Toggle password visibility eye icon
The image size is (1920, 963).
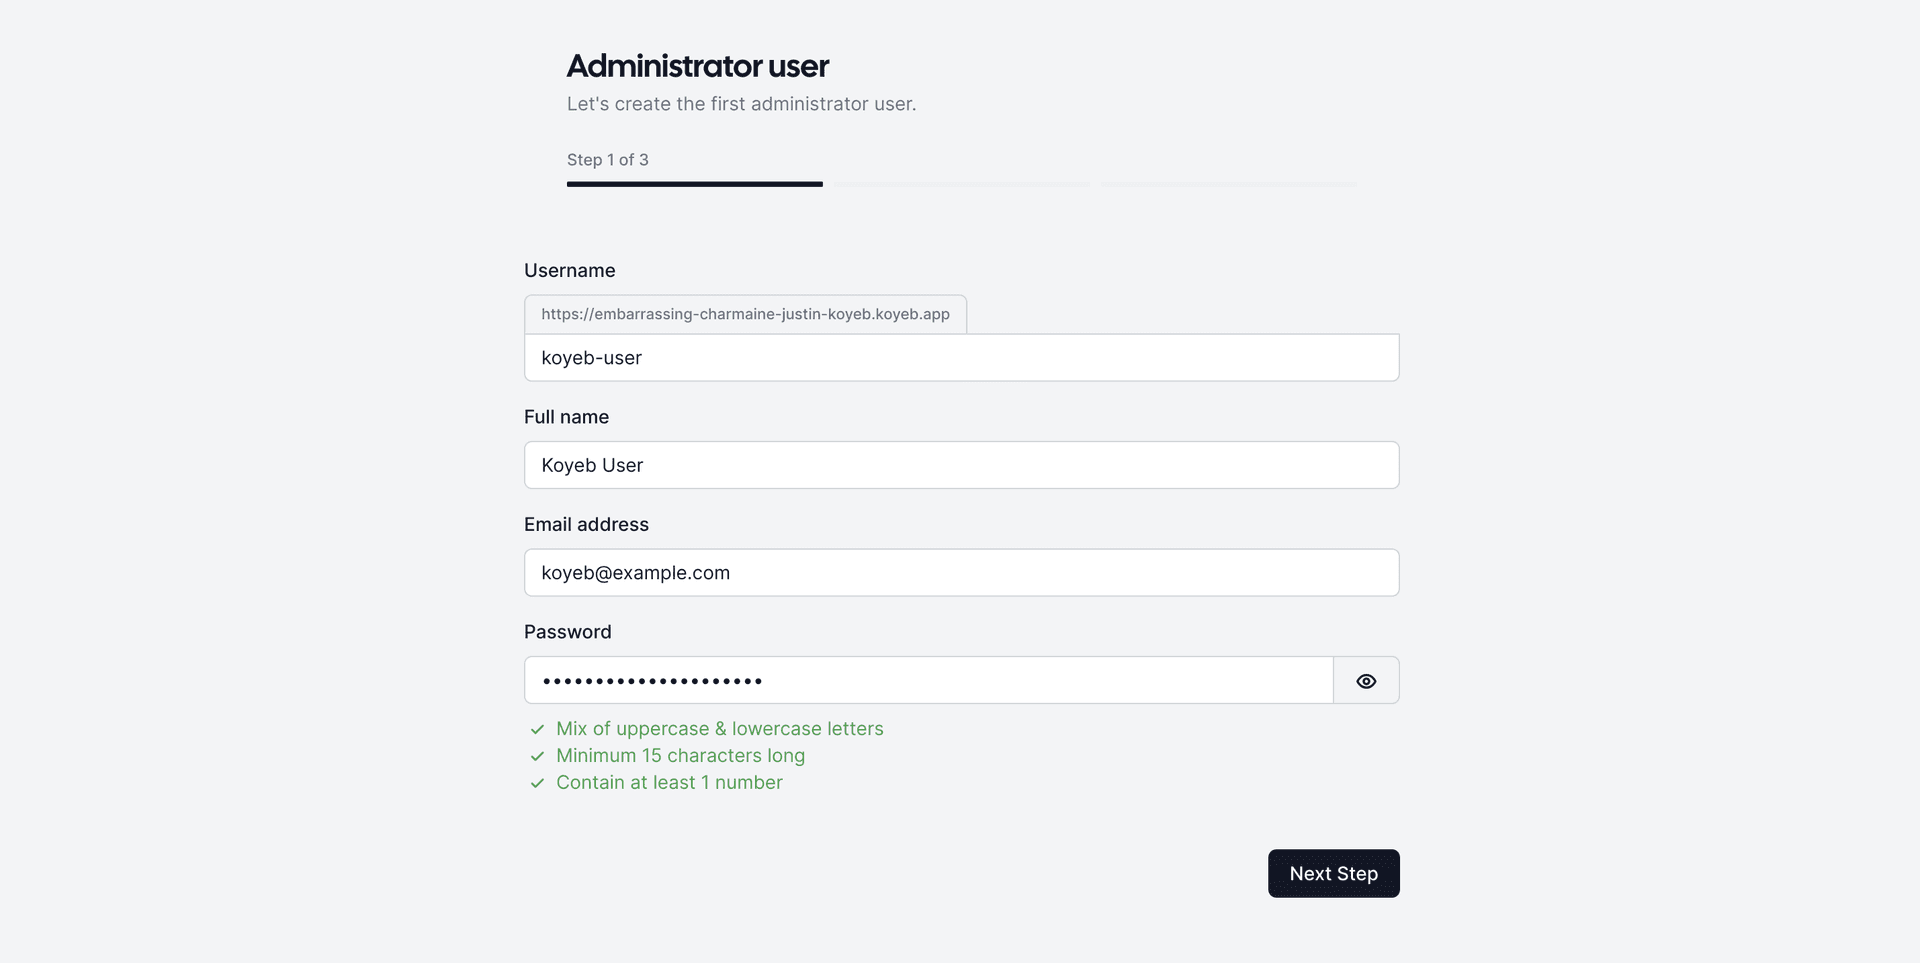pos(1366,681)
